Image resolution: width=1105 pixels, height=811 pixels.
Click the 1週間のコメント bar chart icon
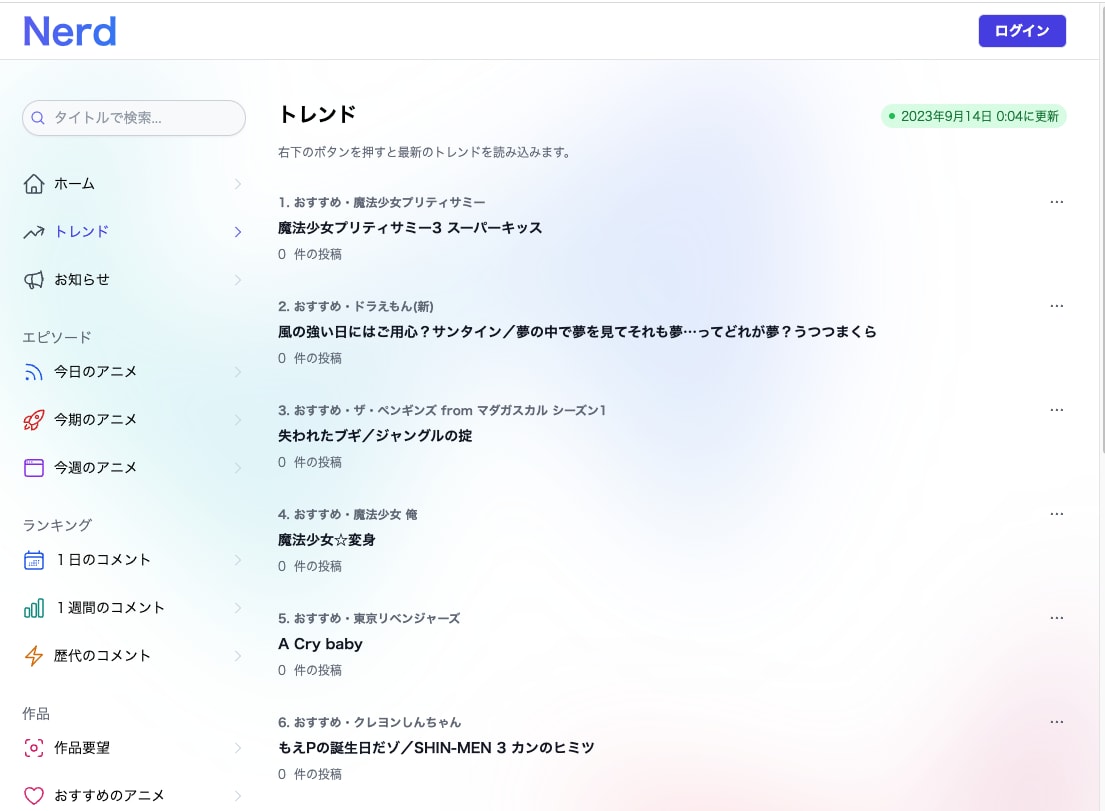point(34,608)
